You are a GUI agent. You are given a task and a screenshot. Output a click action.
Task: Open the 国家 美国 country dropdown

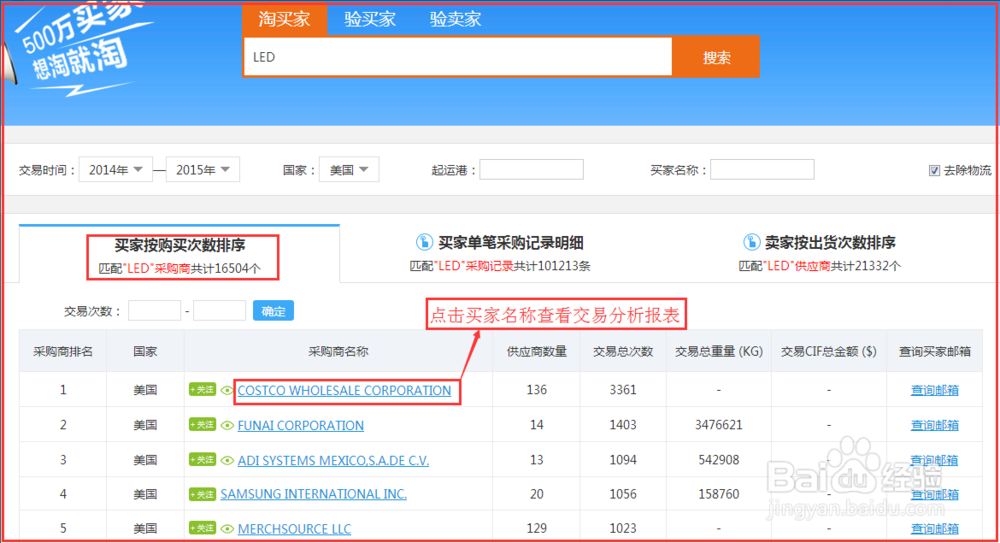point(349,170)
